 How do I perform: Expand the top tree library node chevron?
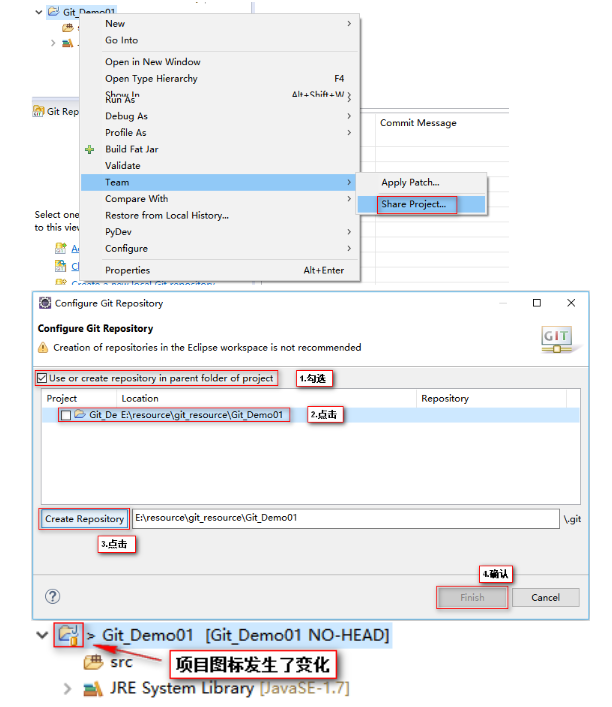[53, 43]
